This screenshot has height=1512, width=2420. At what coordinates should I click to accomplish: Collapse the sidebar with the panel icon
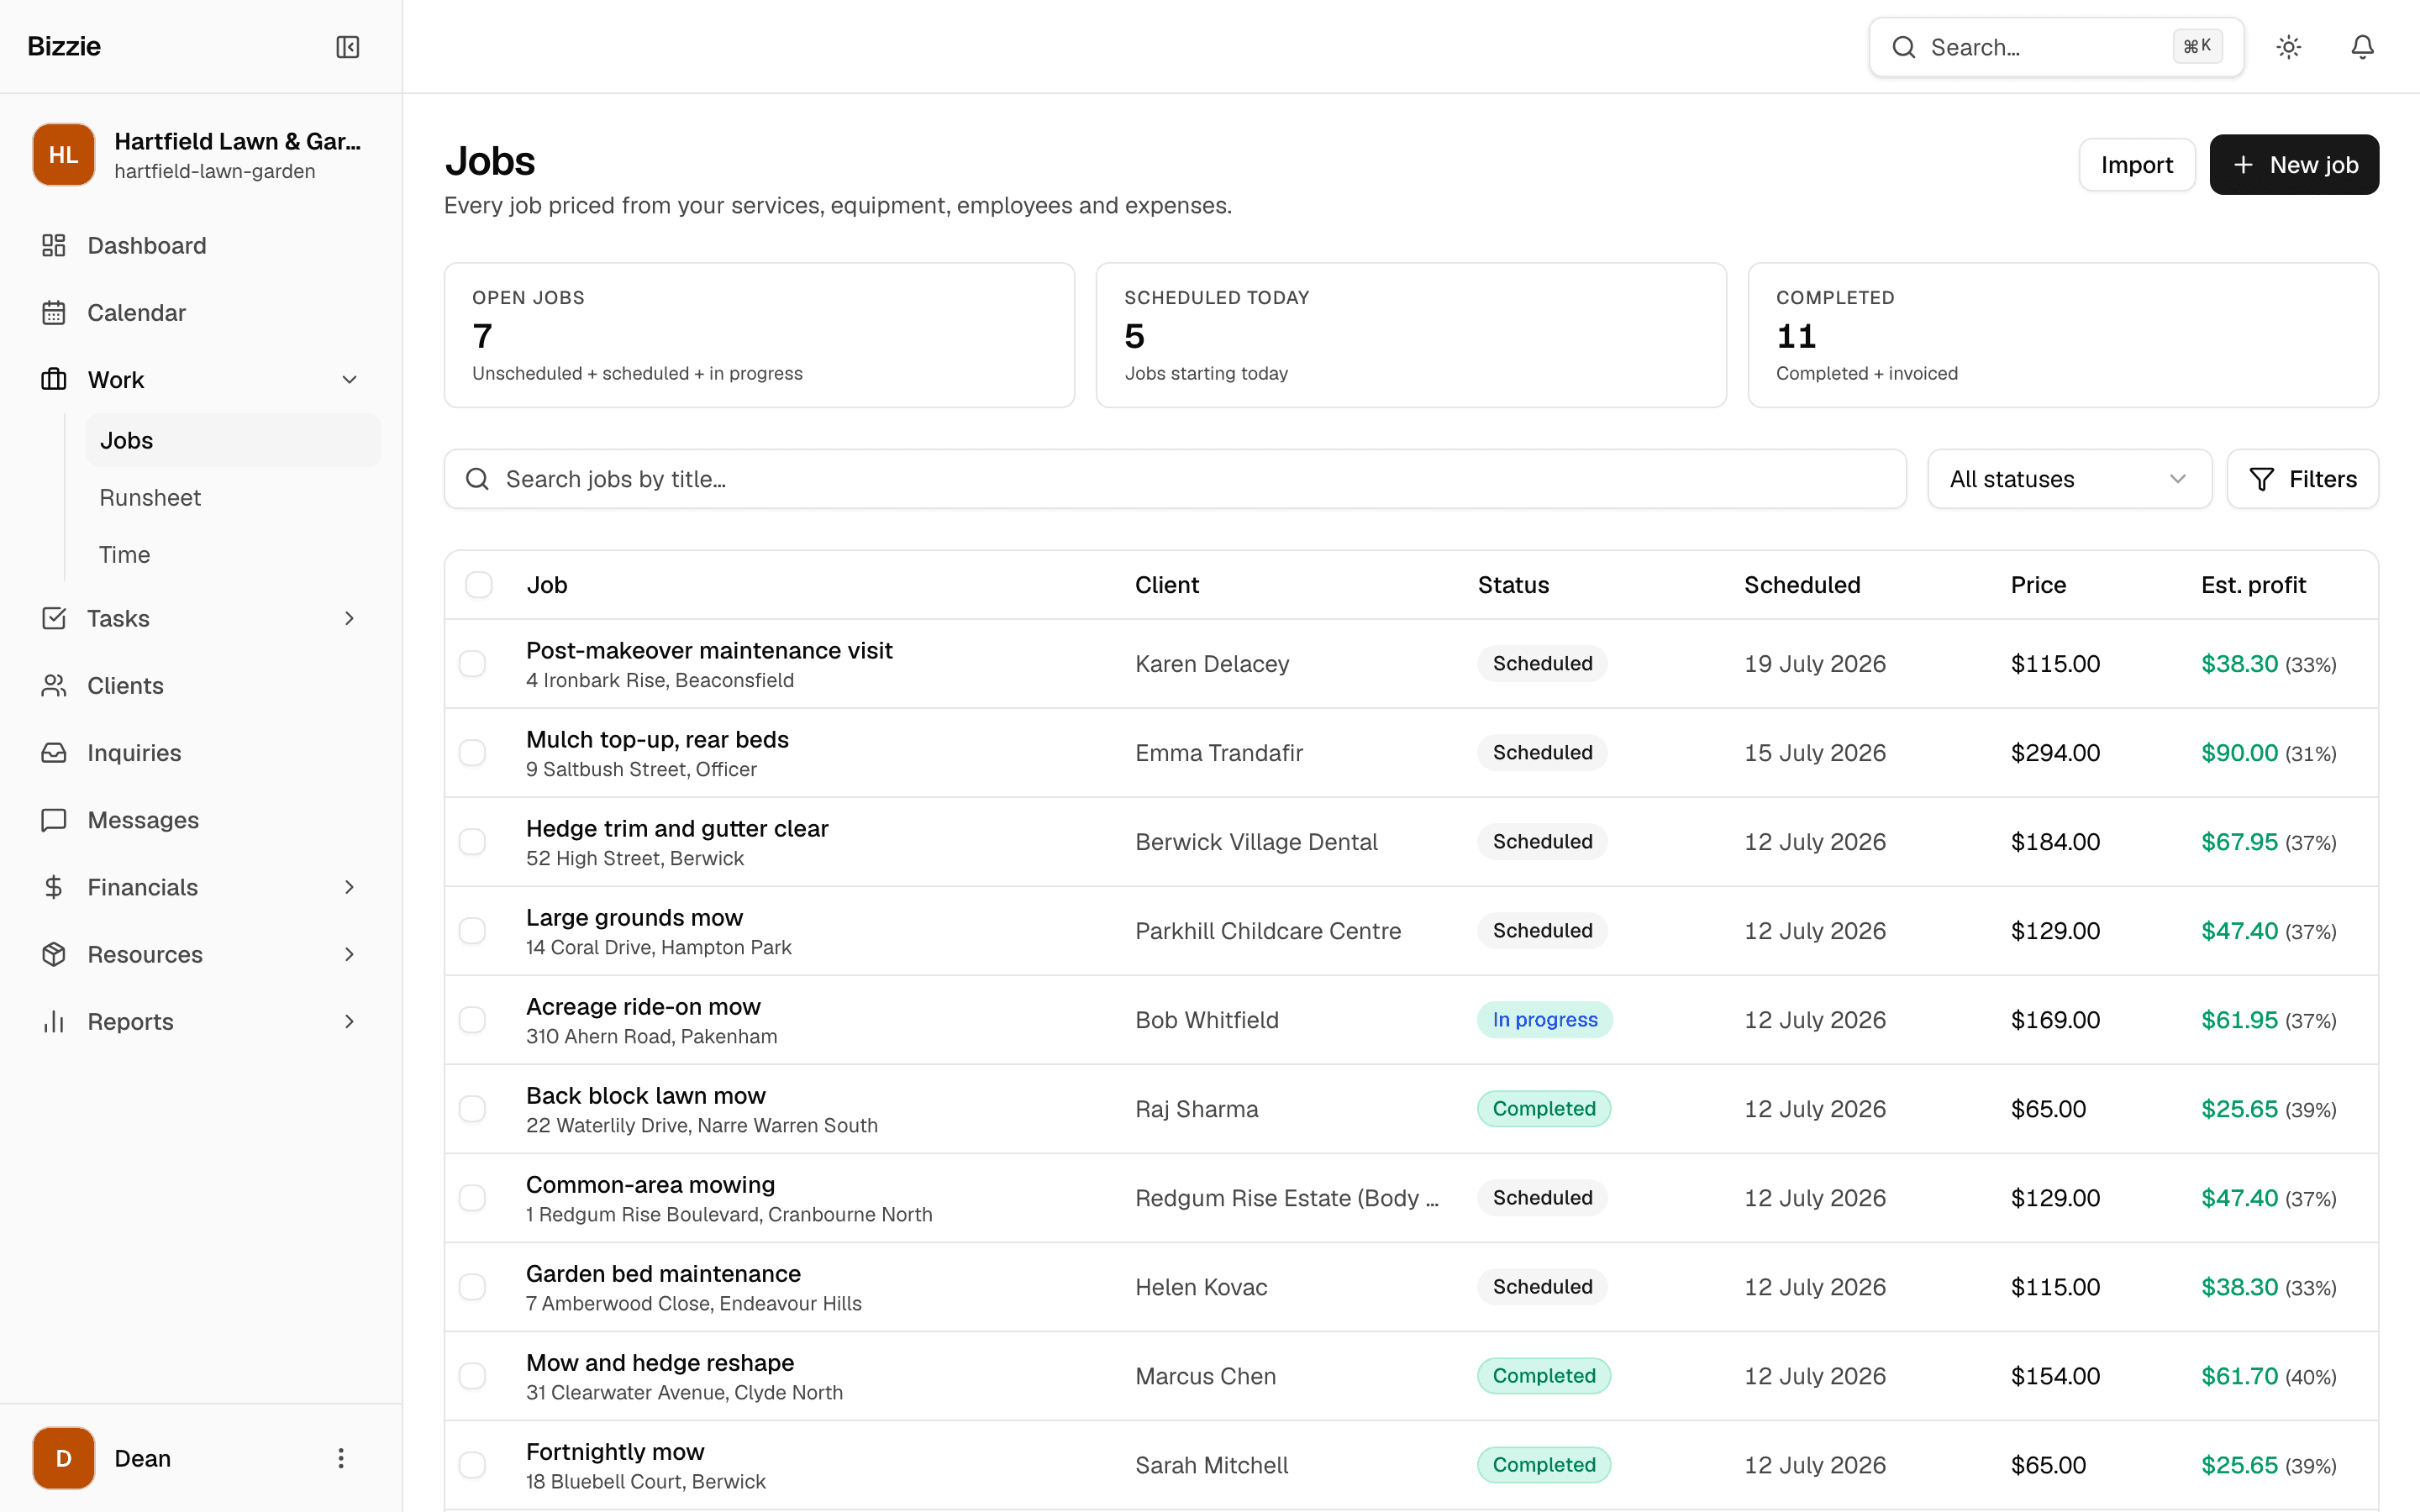[347, 47]
